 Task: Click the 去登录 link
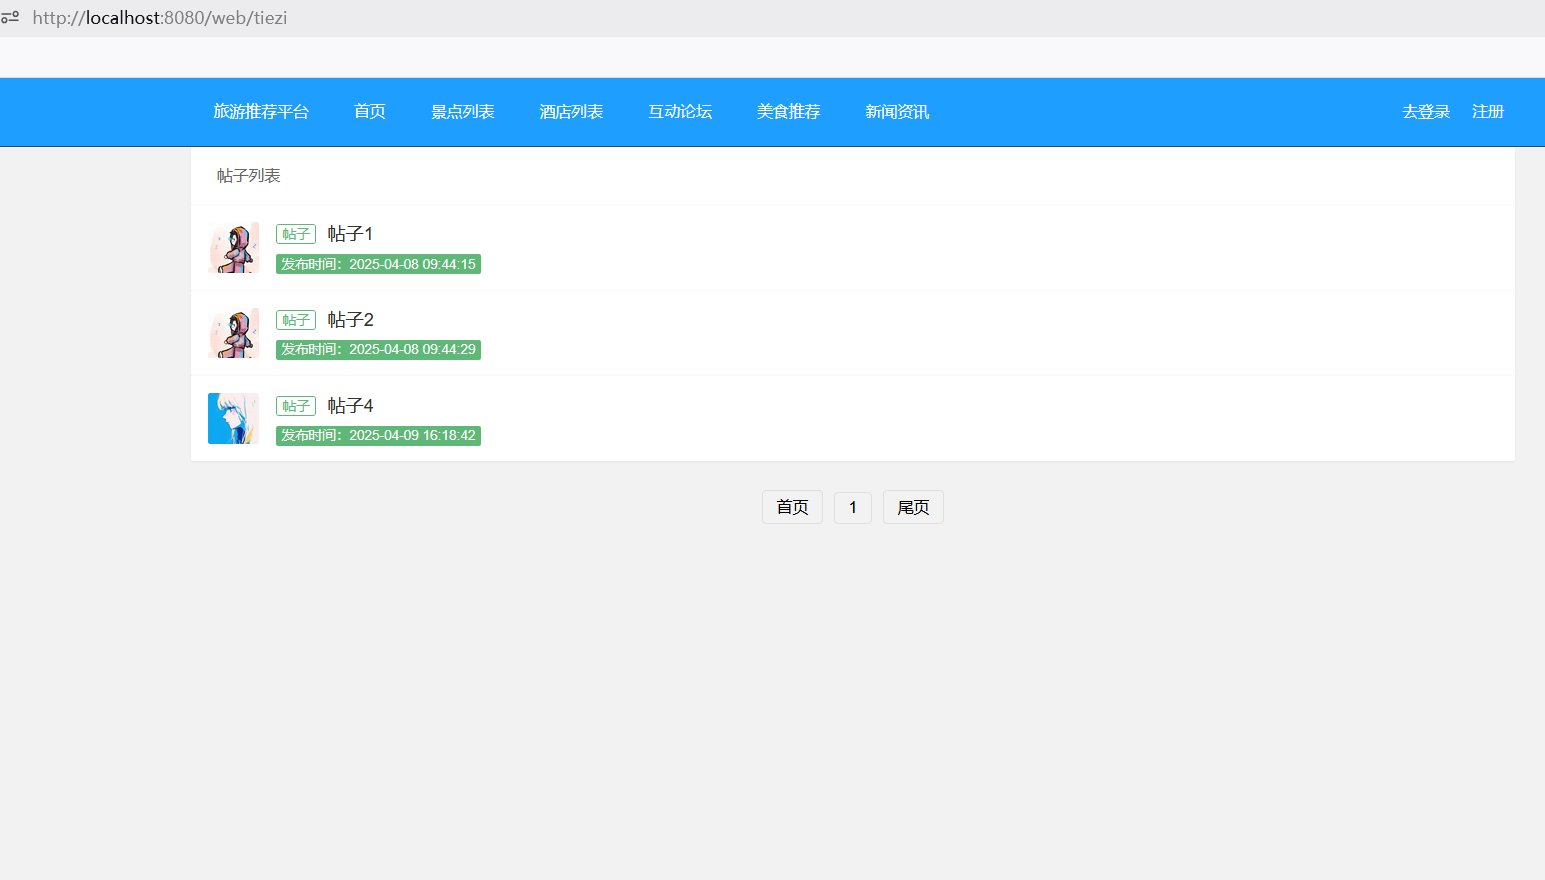pos(1425,112)
